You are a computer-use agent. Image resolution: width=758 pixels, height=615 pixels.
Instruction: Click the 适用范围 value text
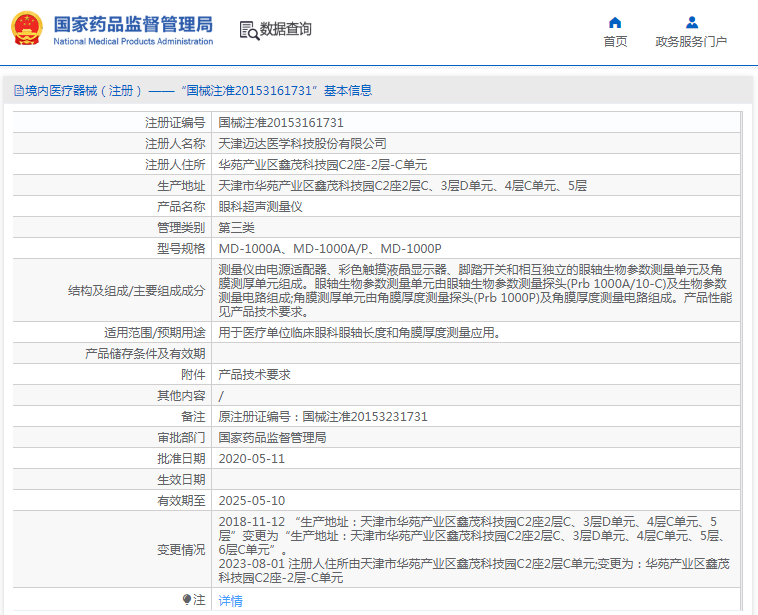[360, 333]
